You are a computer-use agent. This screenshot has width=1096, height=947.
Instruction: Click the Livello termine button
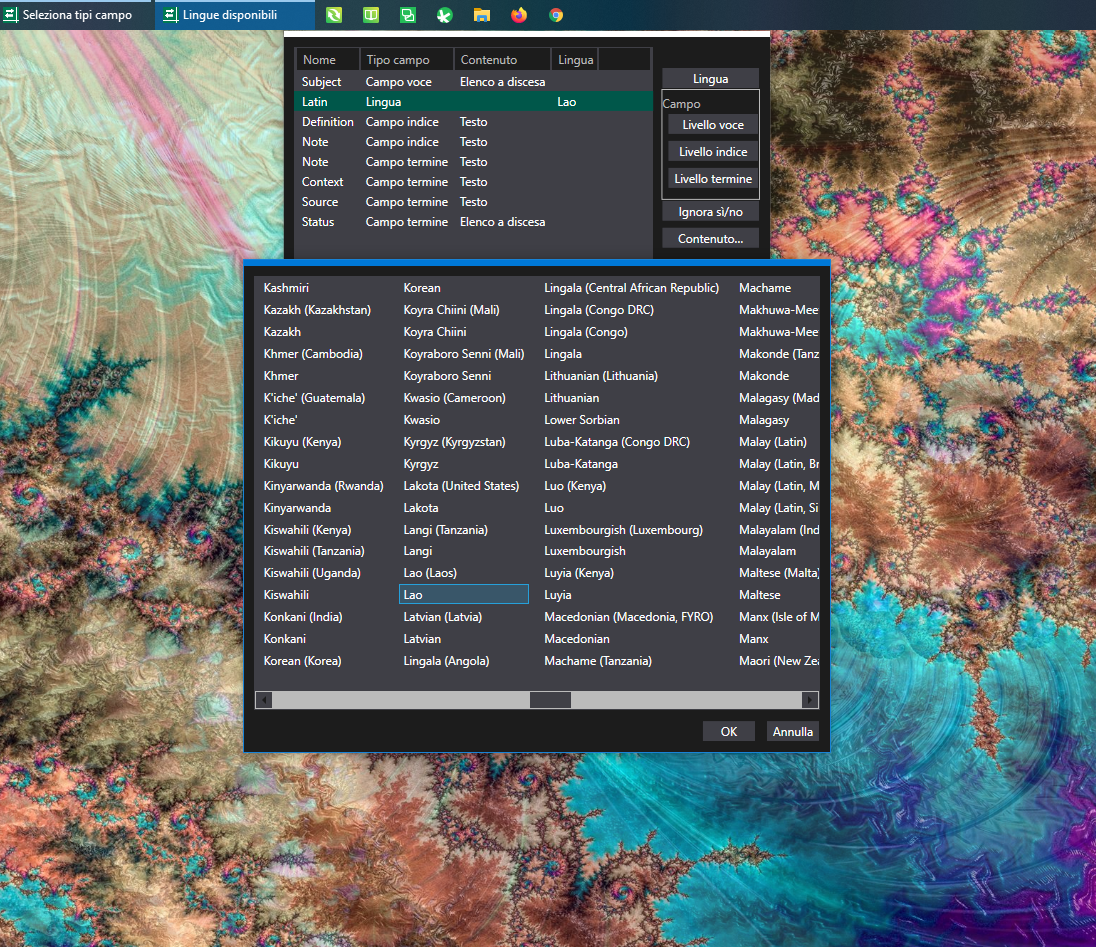point(713,179)
